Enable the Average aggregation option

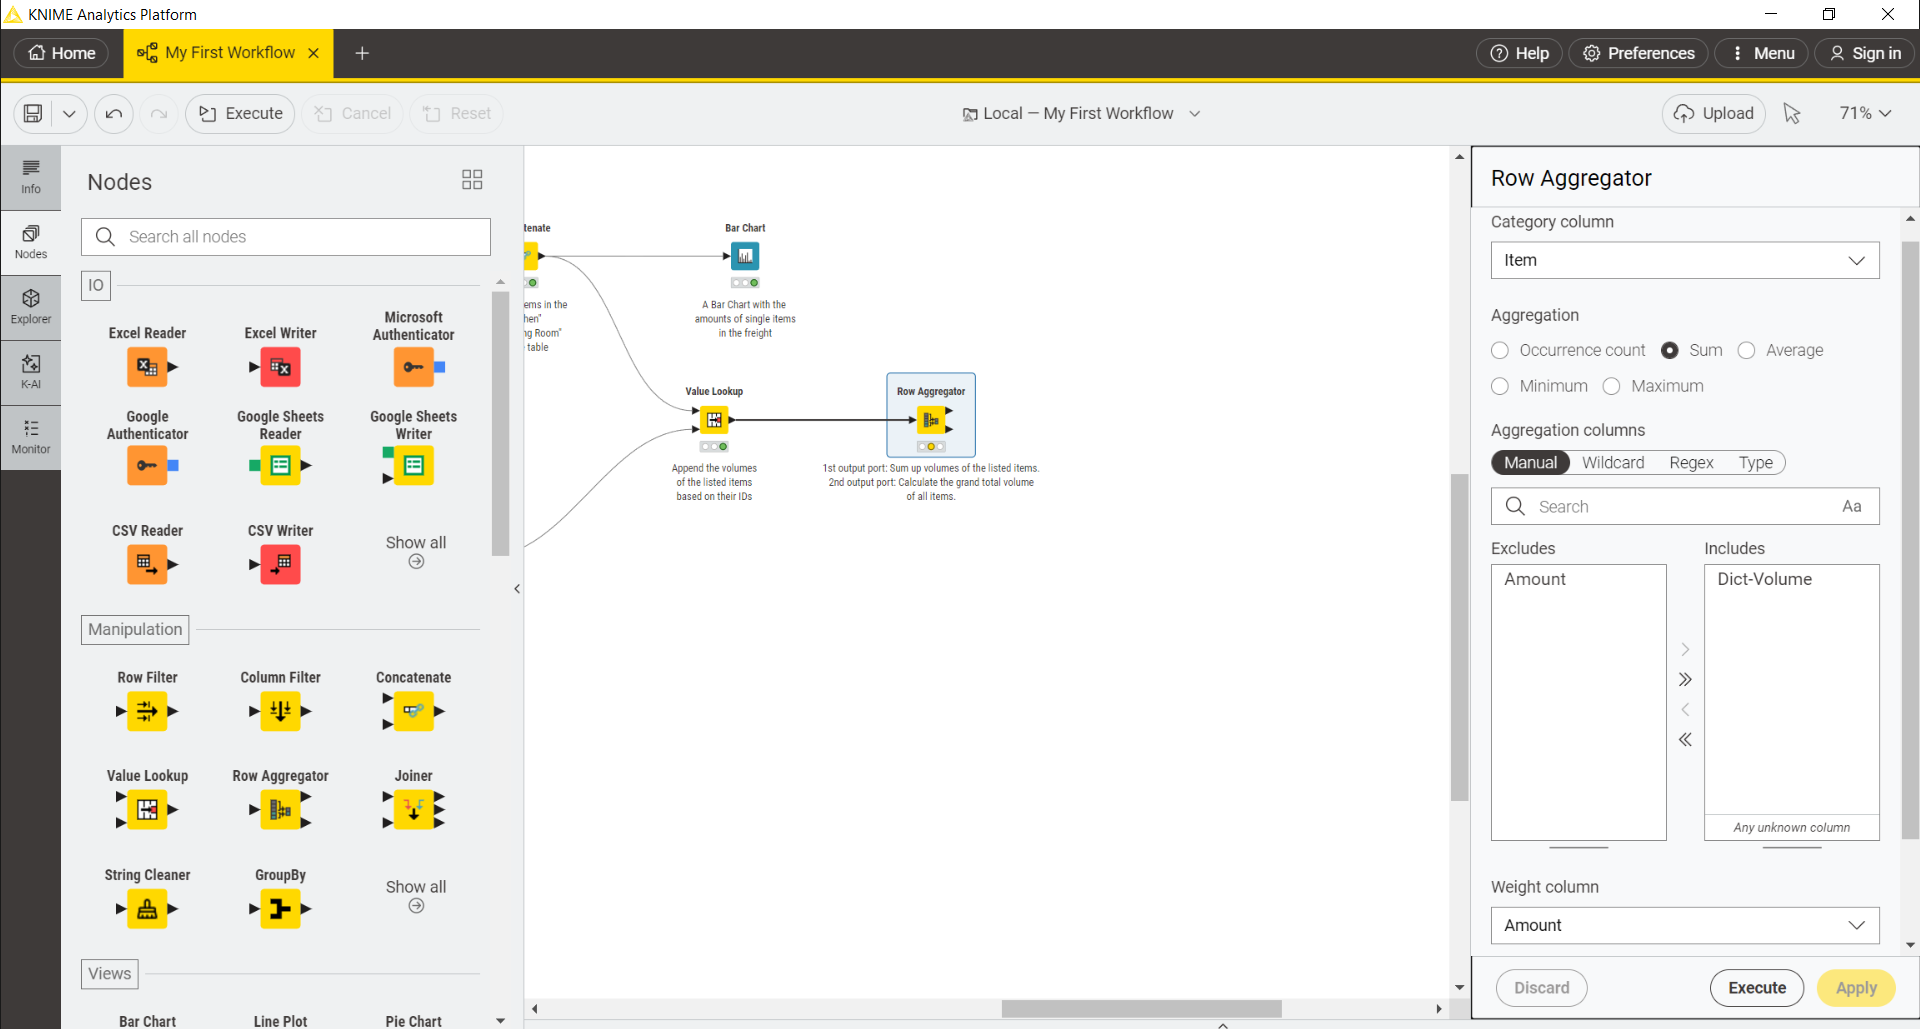[1748, 350]
